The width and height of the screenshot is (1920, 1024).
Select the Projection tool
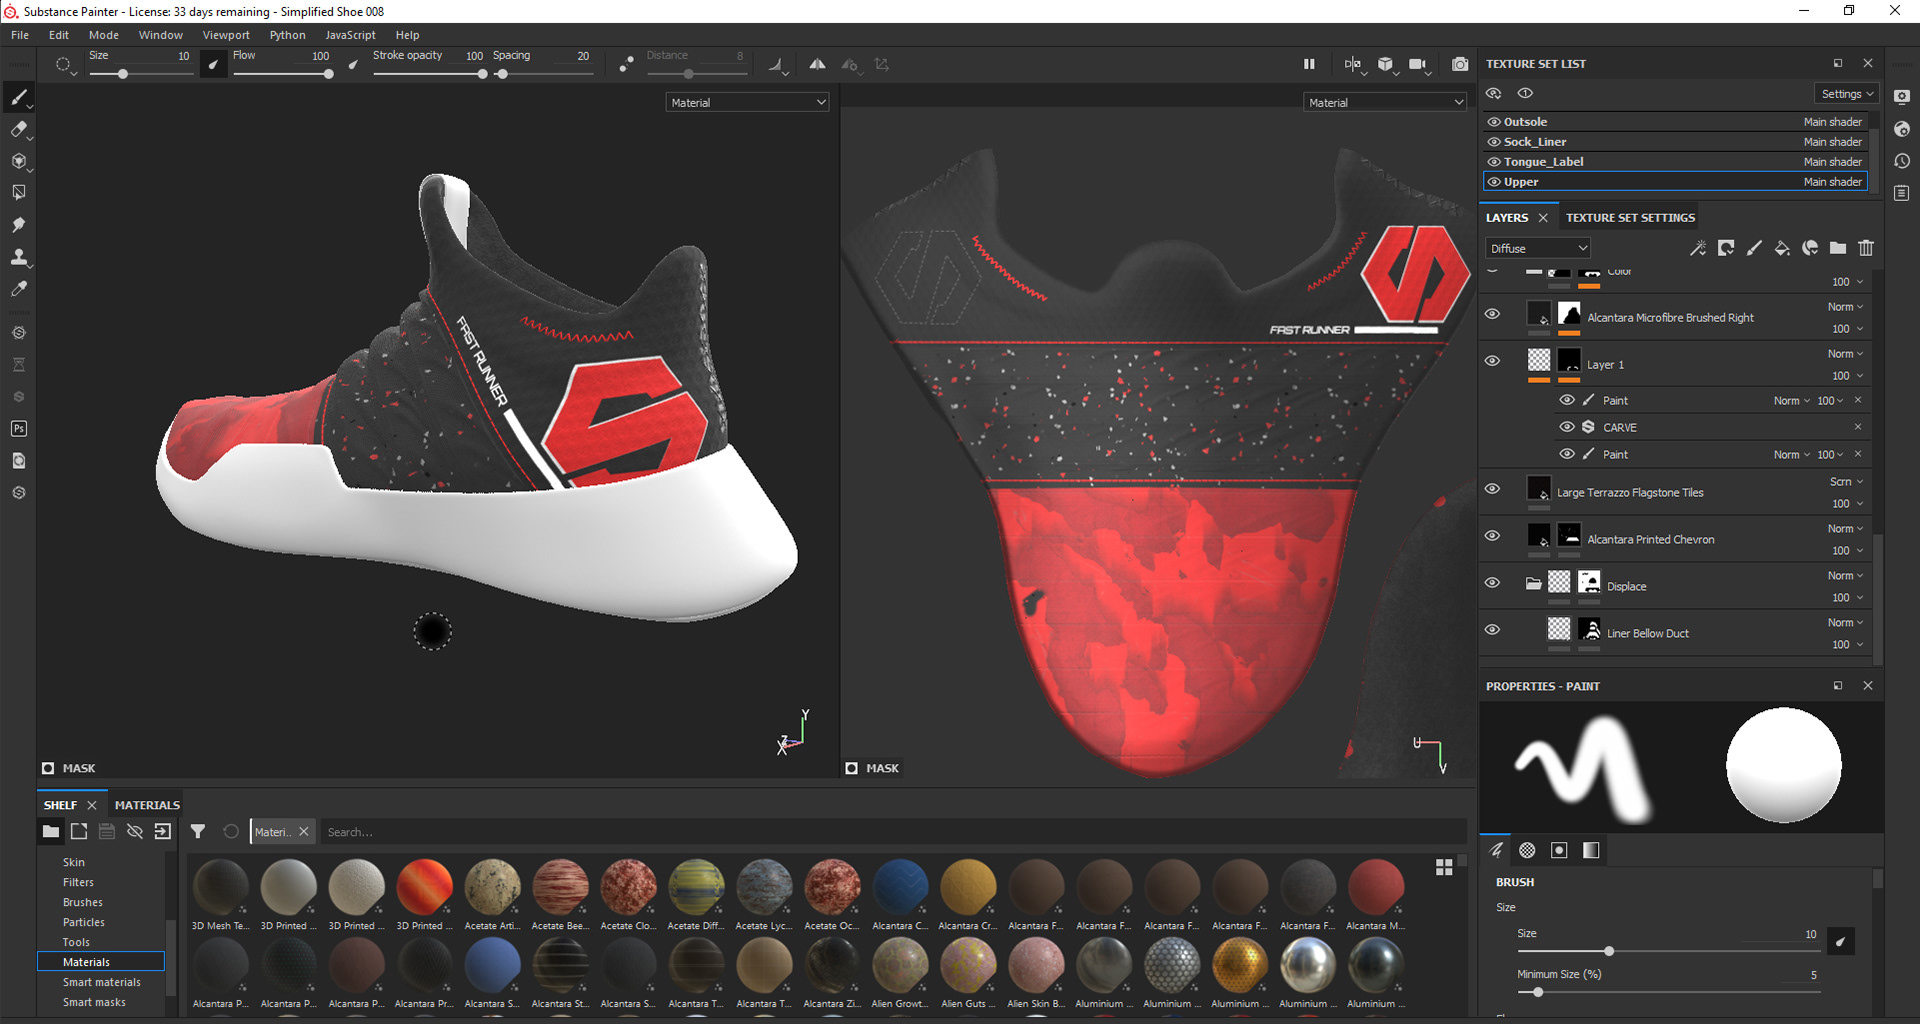click(18, 161)
